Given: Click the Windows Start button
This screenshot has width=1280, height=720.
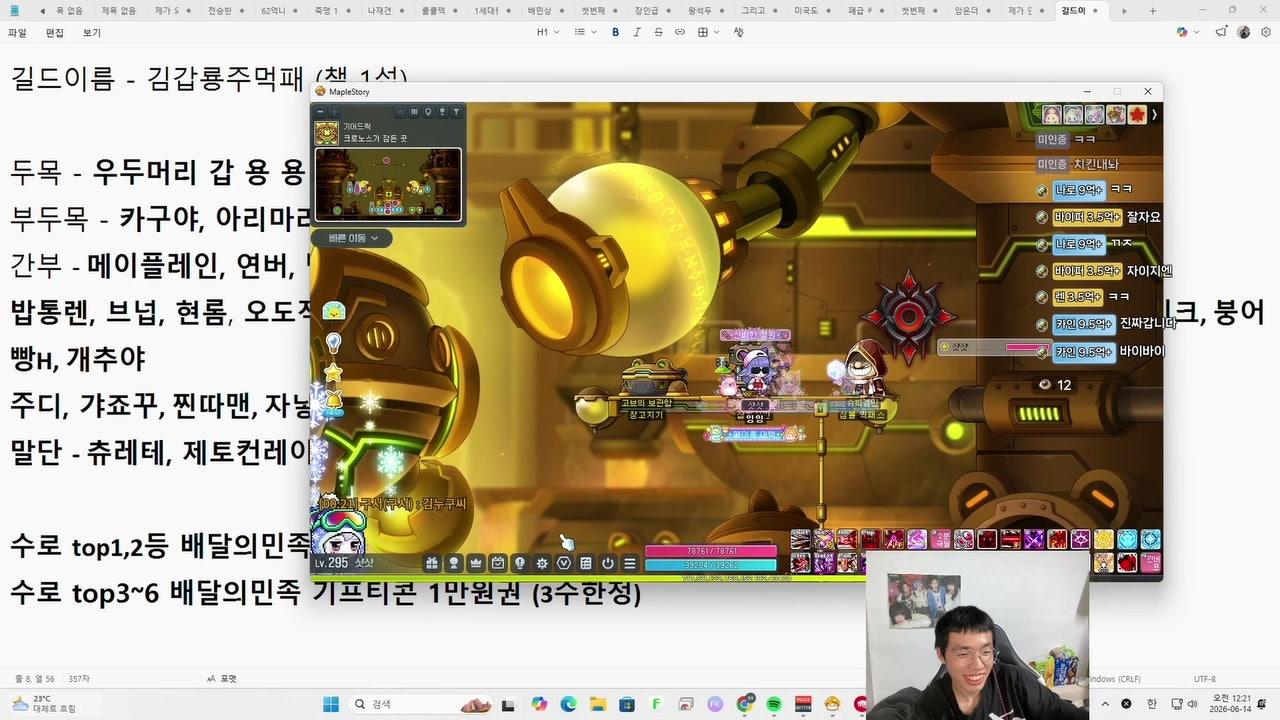Looking at the screenshot, I should tap(331, 704).
